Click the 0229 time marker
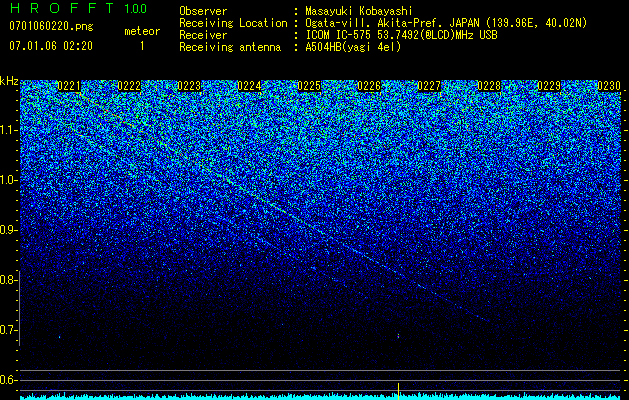This screenshot has width=629, height=400. [549, 86]
